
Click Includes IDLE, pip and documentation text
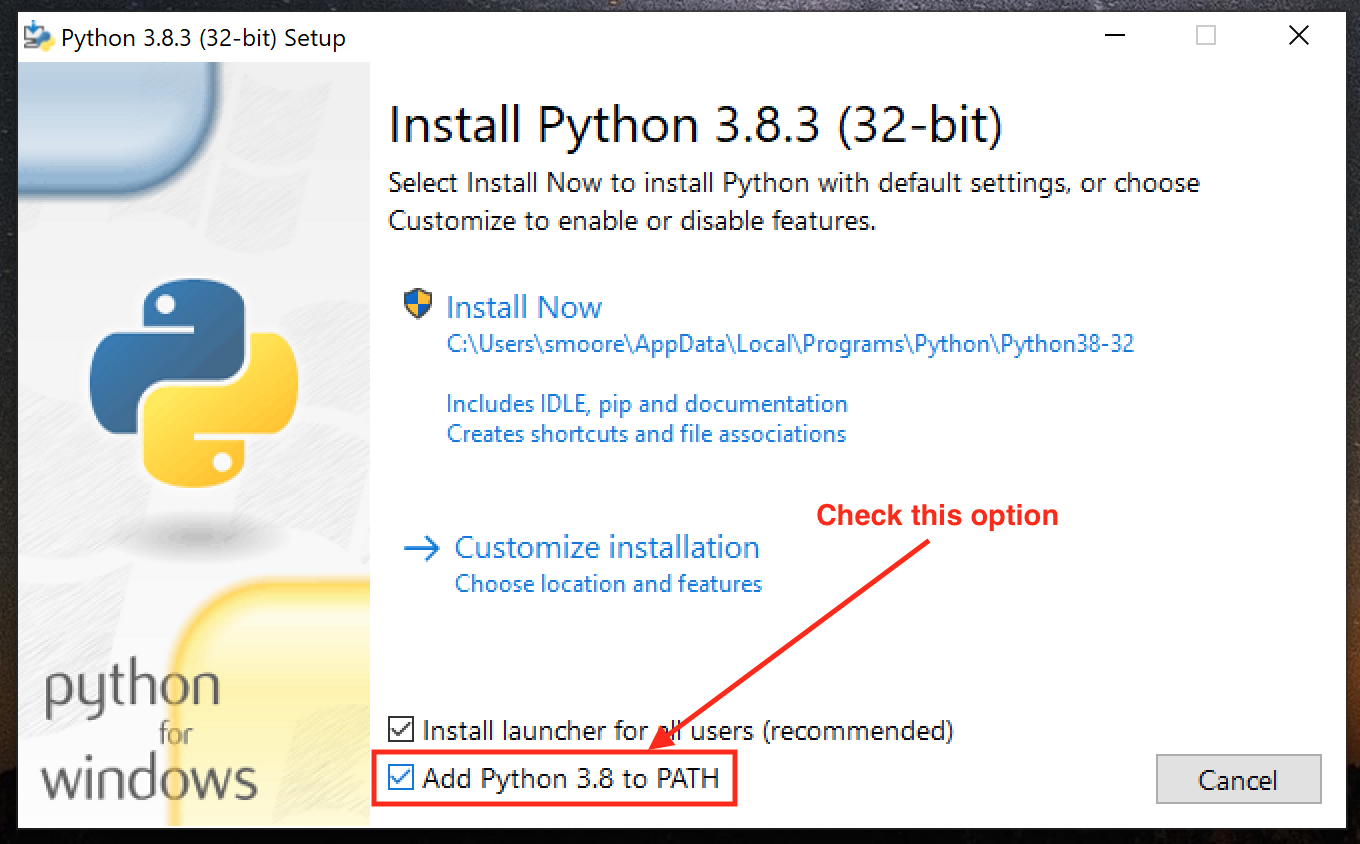click(x=646, y=404)
